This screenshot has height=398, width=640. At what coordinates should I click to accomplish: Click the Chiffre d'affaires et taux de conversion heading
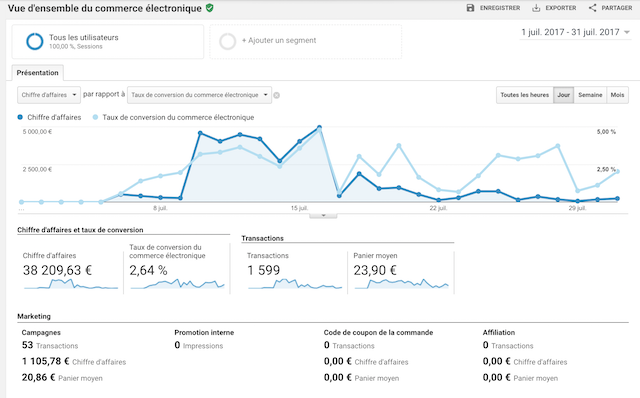[x=80, y=230]
